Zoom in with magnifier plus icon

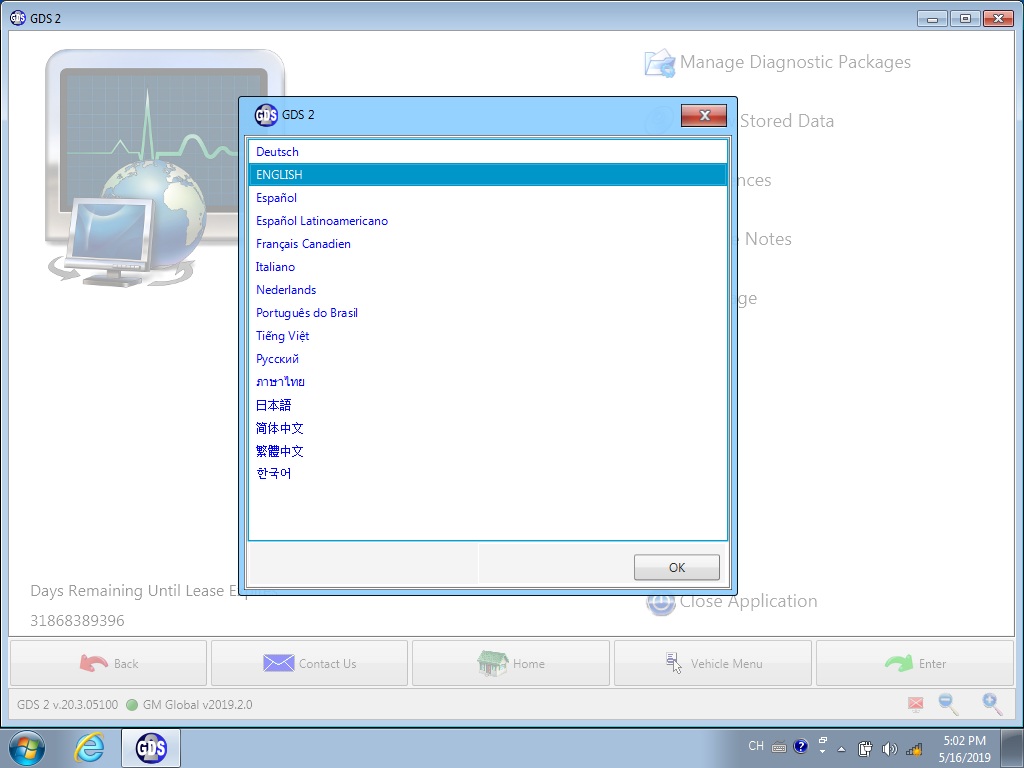[x=992, y=704]
